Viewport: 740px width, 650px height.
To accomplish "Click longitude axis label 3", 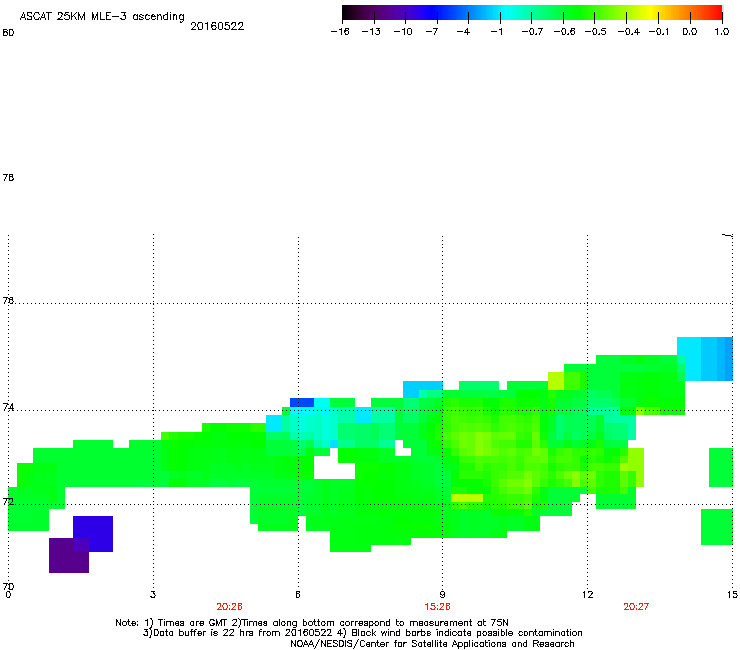I will (153, 595).
